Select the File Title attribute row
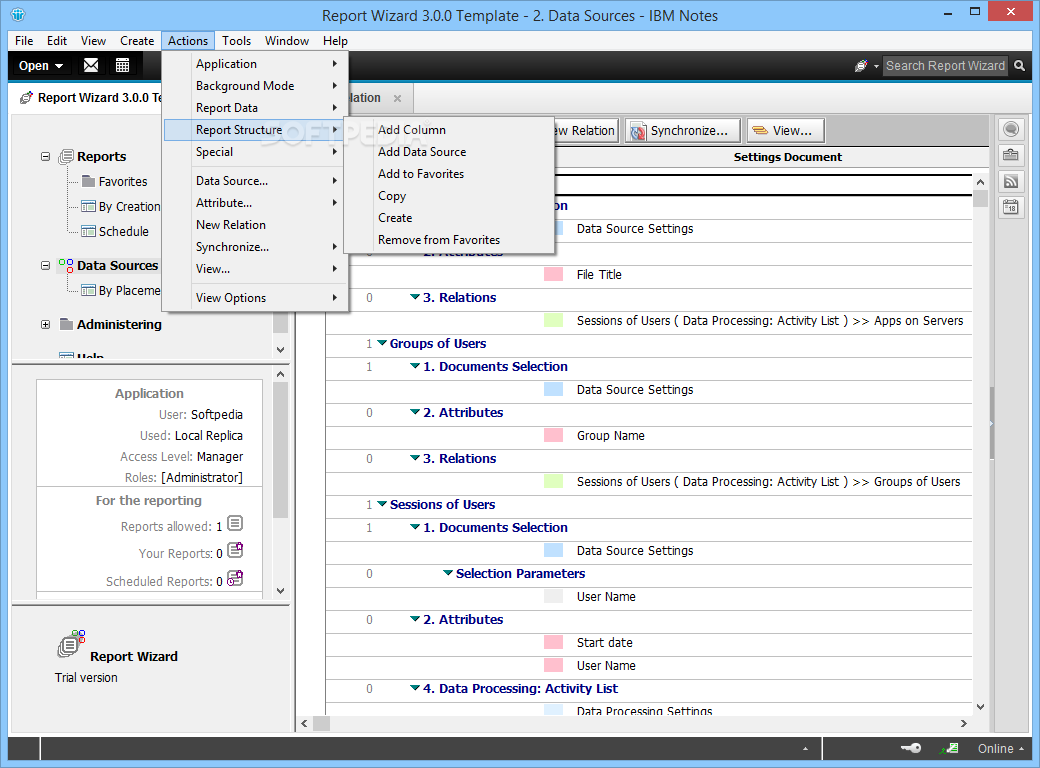 point(649,275)
